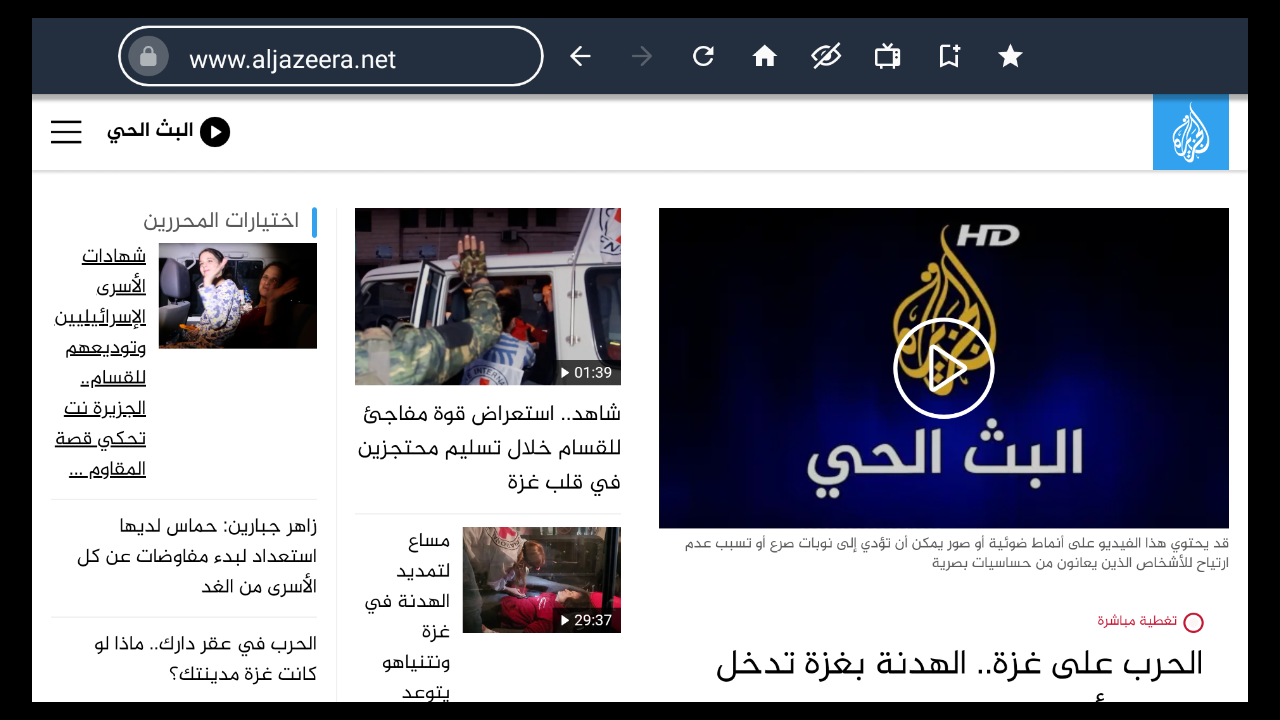Image resolution: width=1280 pixels, height=720 pixels.
Task: Add bookmark with bookmark-plus icon
Action: (x=949, y=56)
